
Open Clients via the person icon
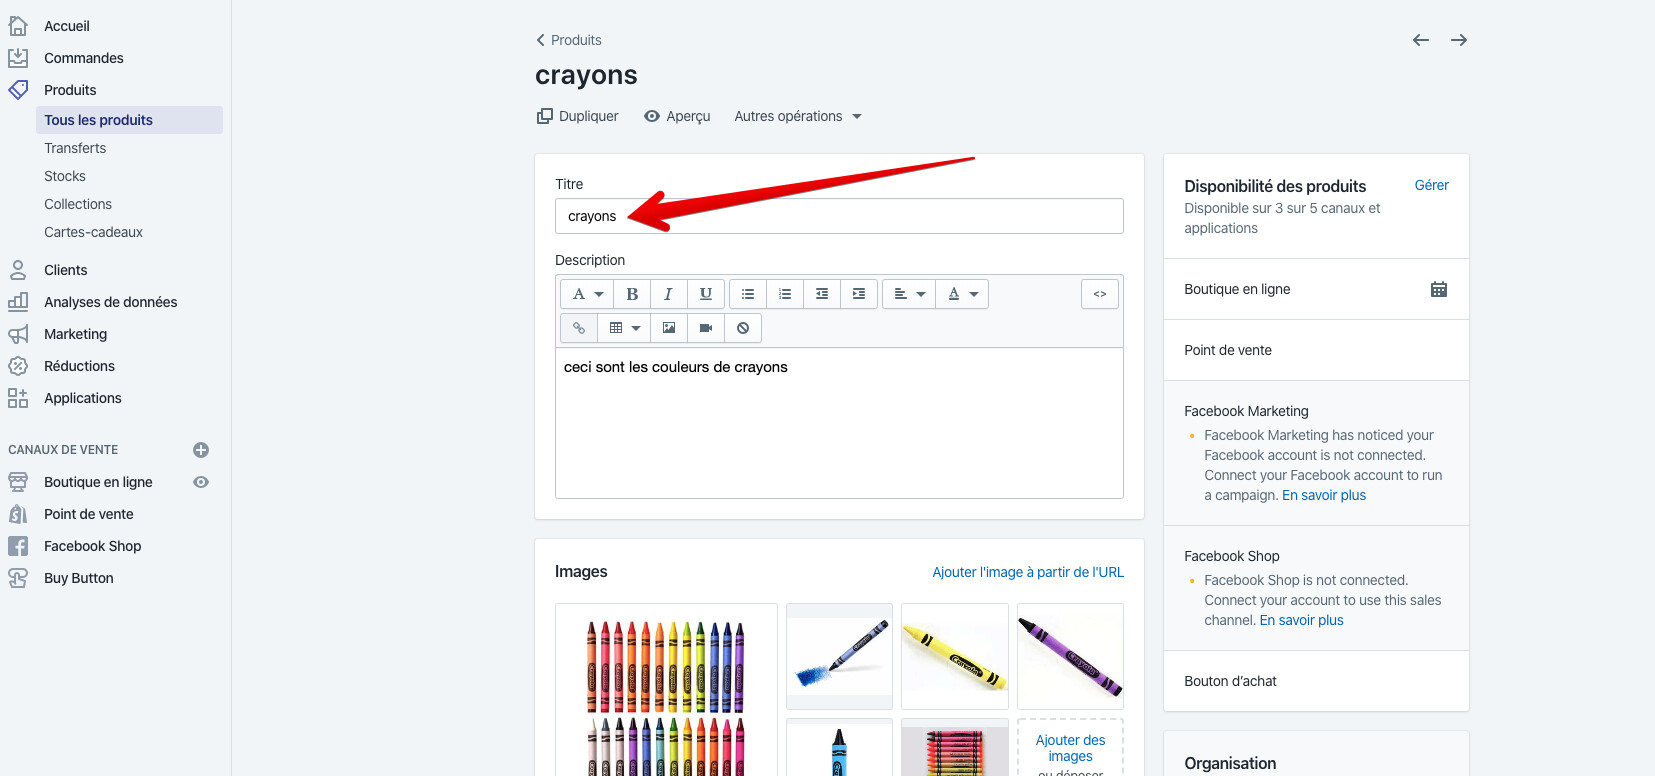18,270
